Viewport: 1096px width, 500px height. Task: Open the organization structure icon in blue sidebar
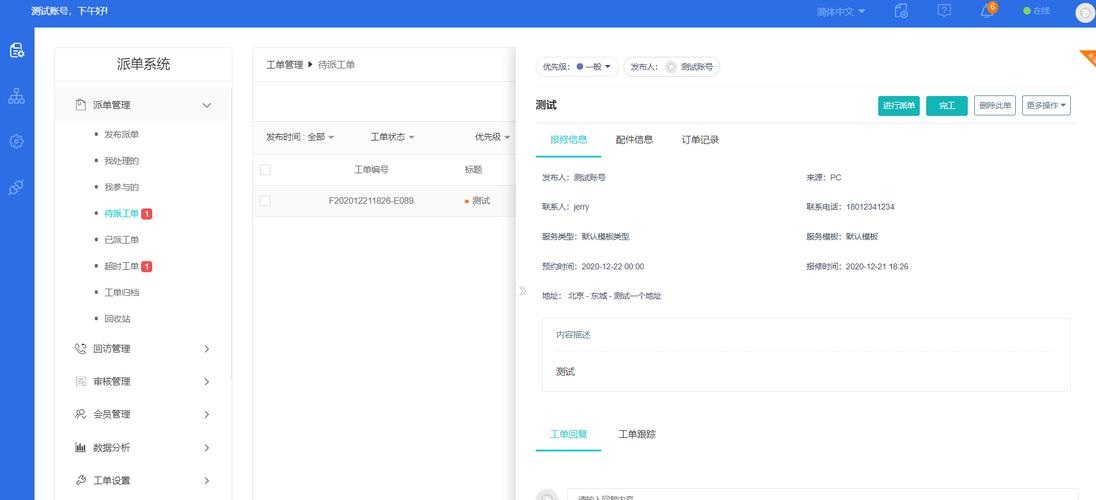click(17, 97)
